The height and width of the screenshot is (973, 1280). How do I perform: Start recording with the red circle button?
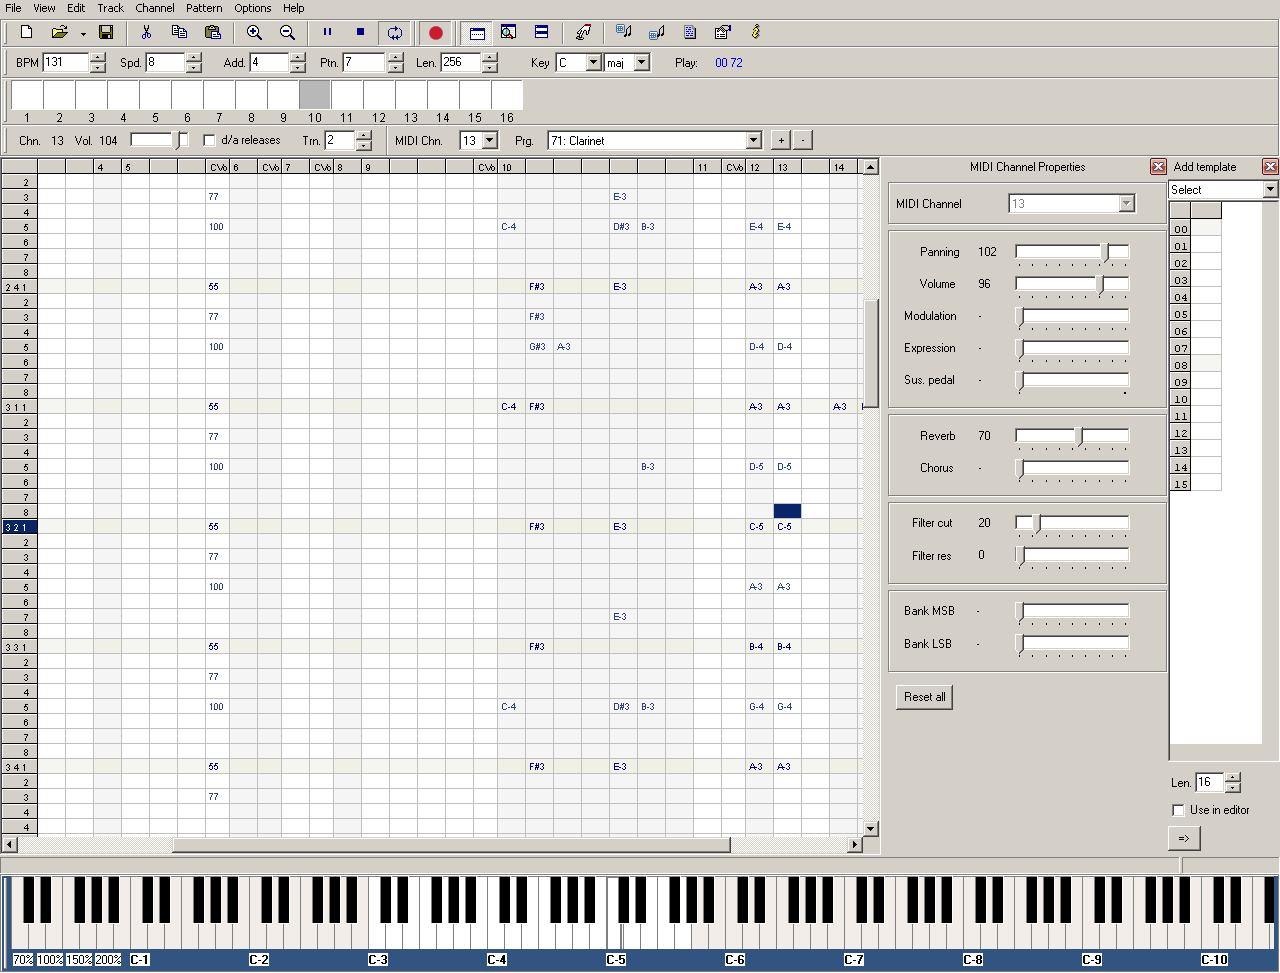pos(435,32)
